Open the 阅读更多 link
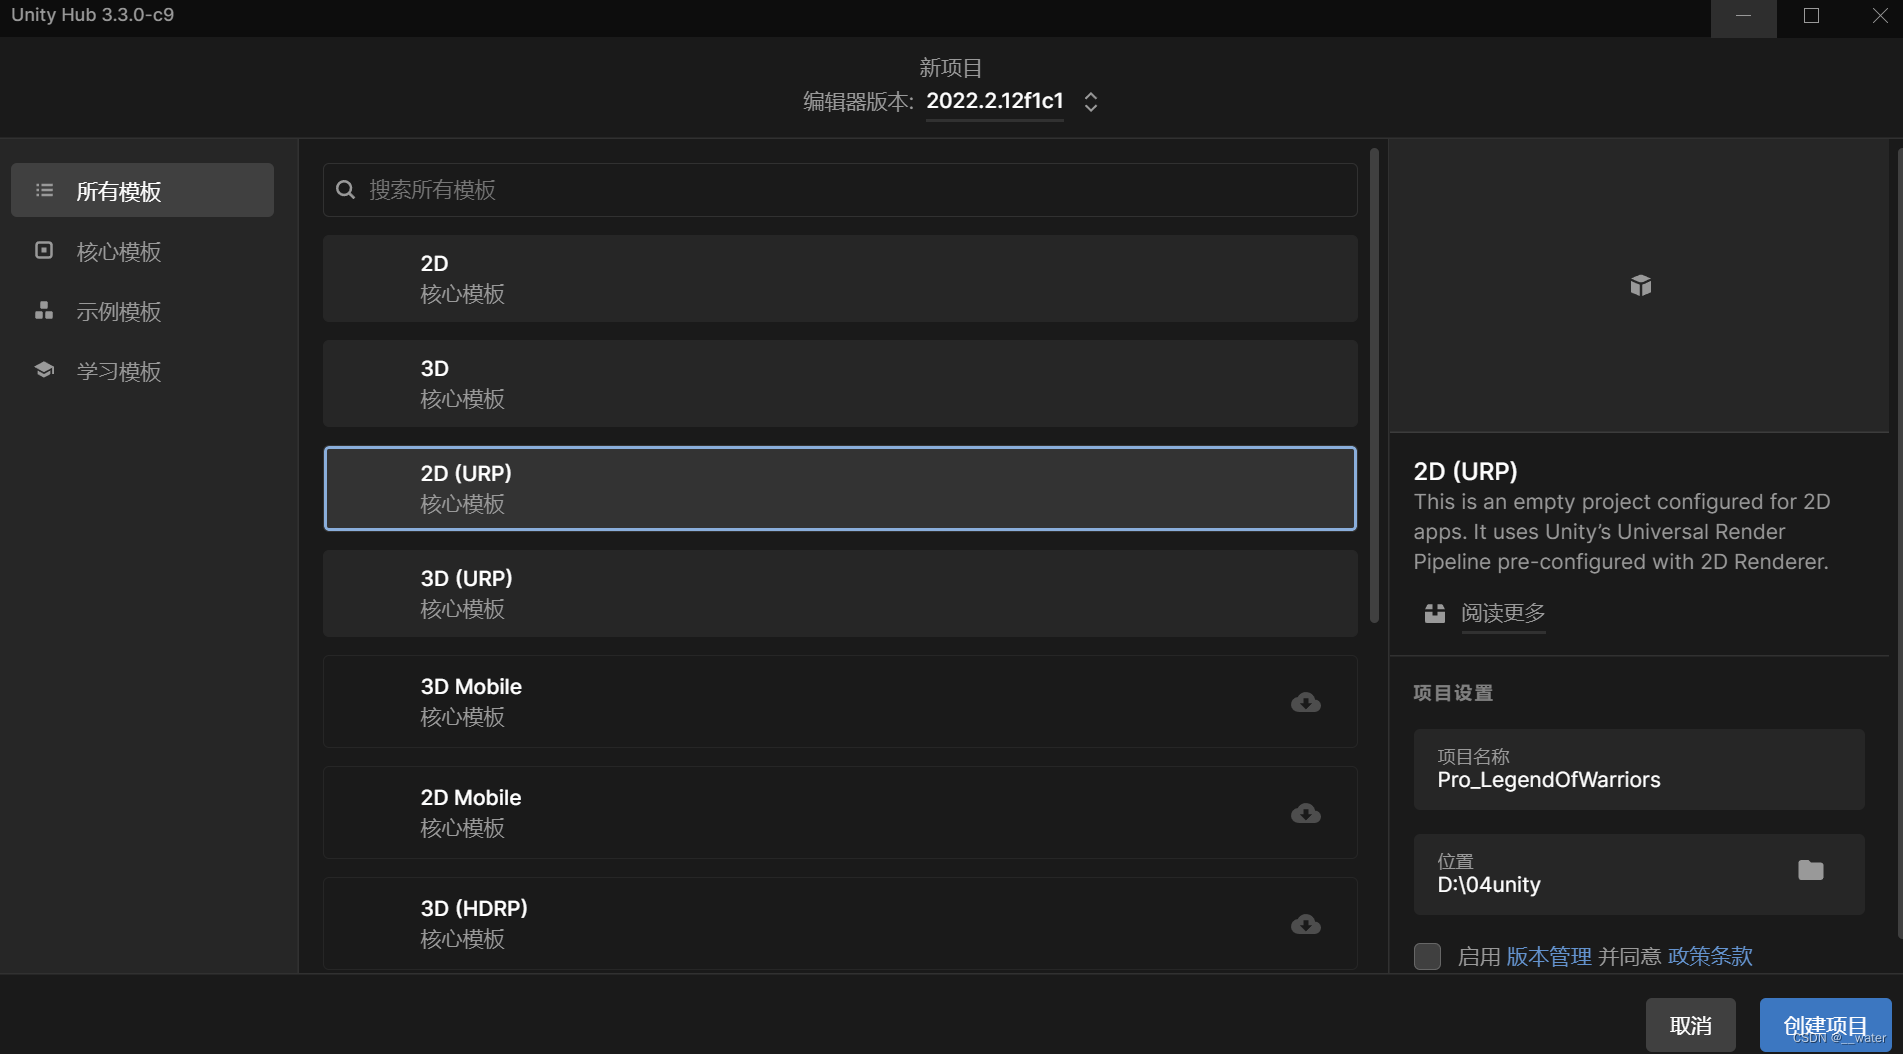 tap(1503, 613)
